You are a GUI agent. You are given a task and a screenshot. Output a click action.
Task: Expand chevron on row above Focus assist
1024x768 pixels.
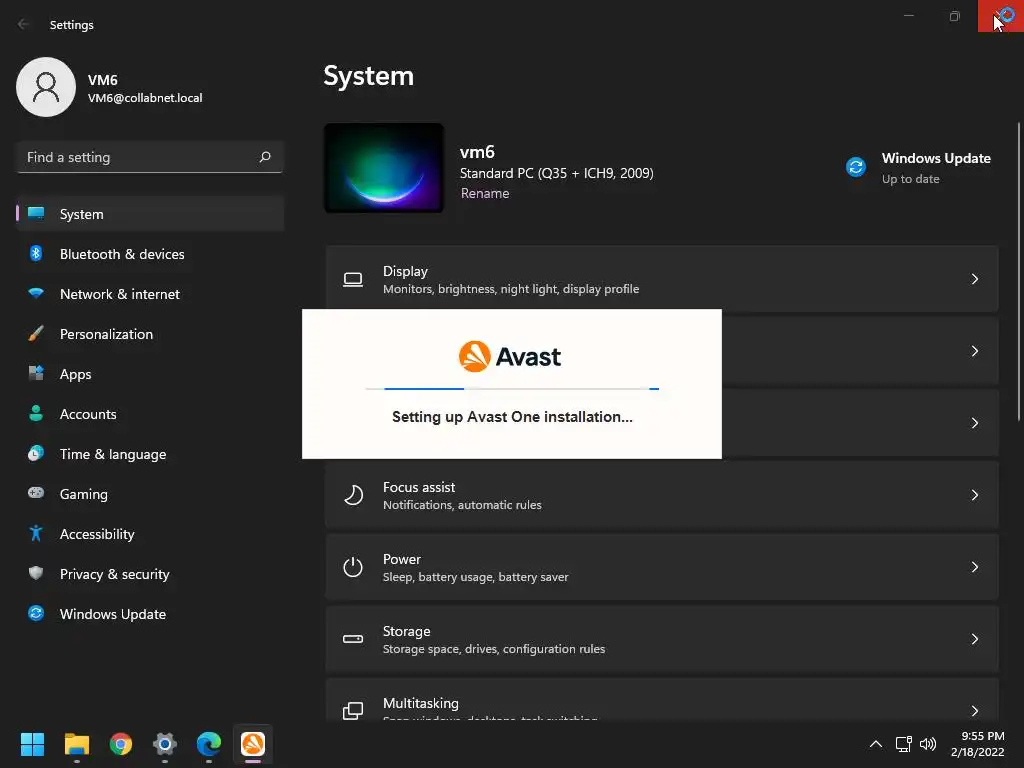tap(974, 423)
